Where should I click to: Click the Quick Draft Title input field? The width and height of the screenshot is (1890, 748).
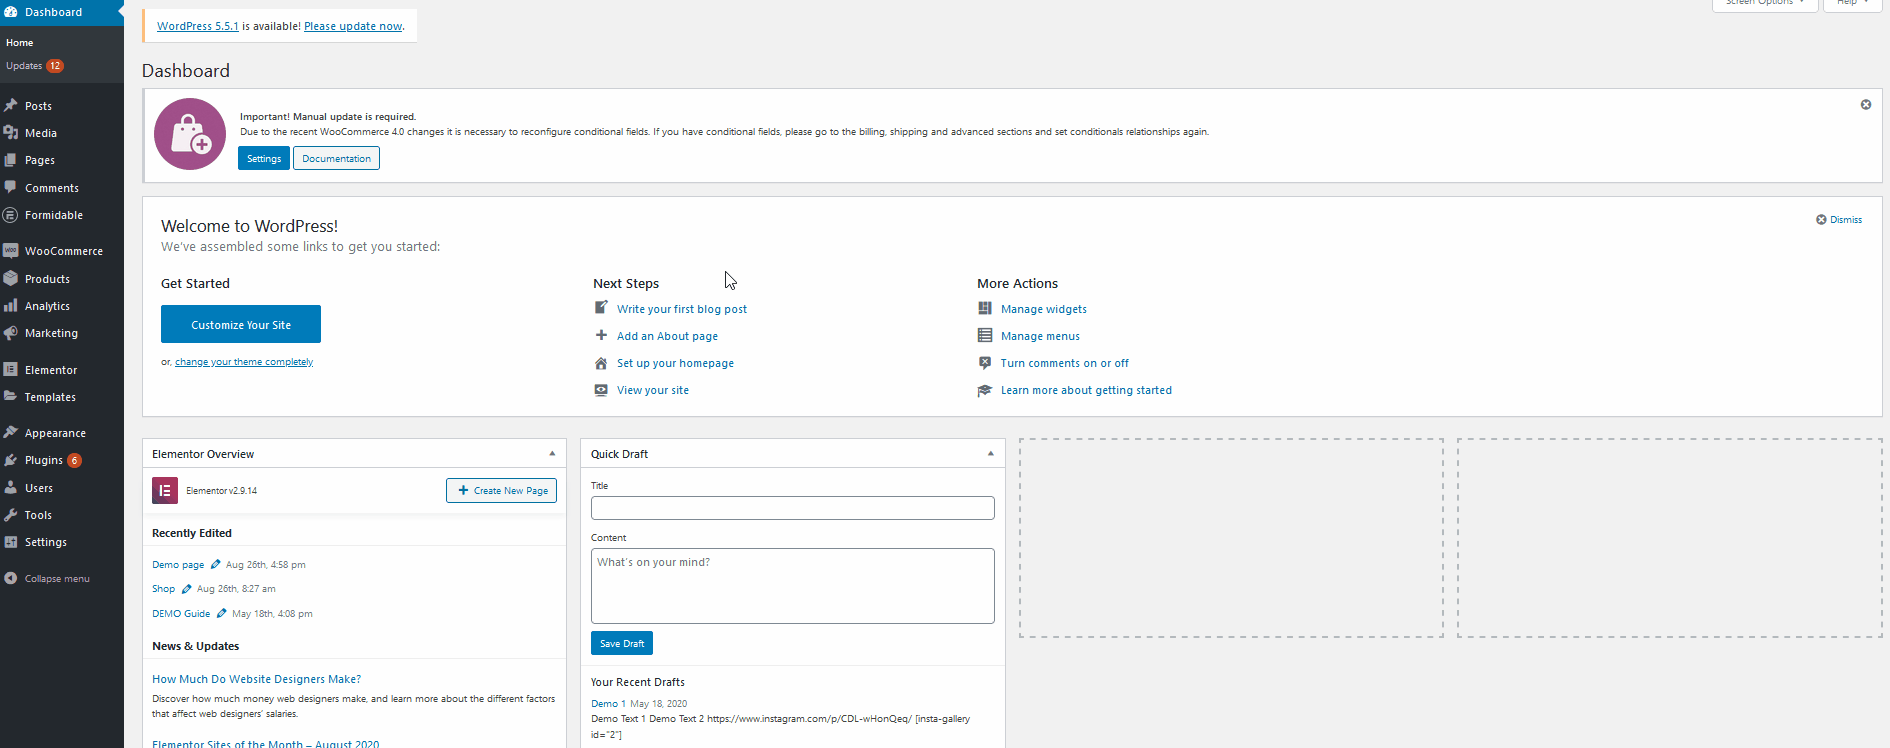click(793, 508)
